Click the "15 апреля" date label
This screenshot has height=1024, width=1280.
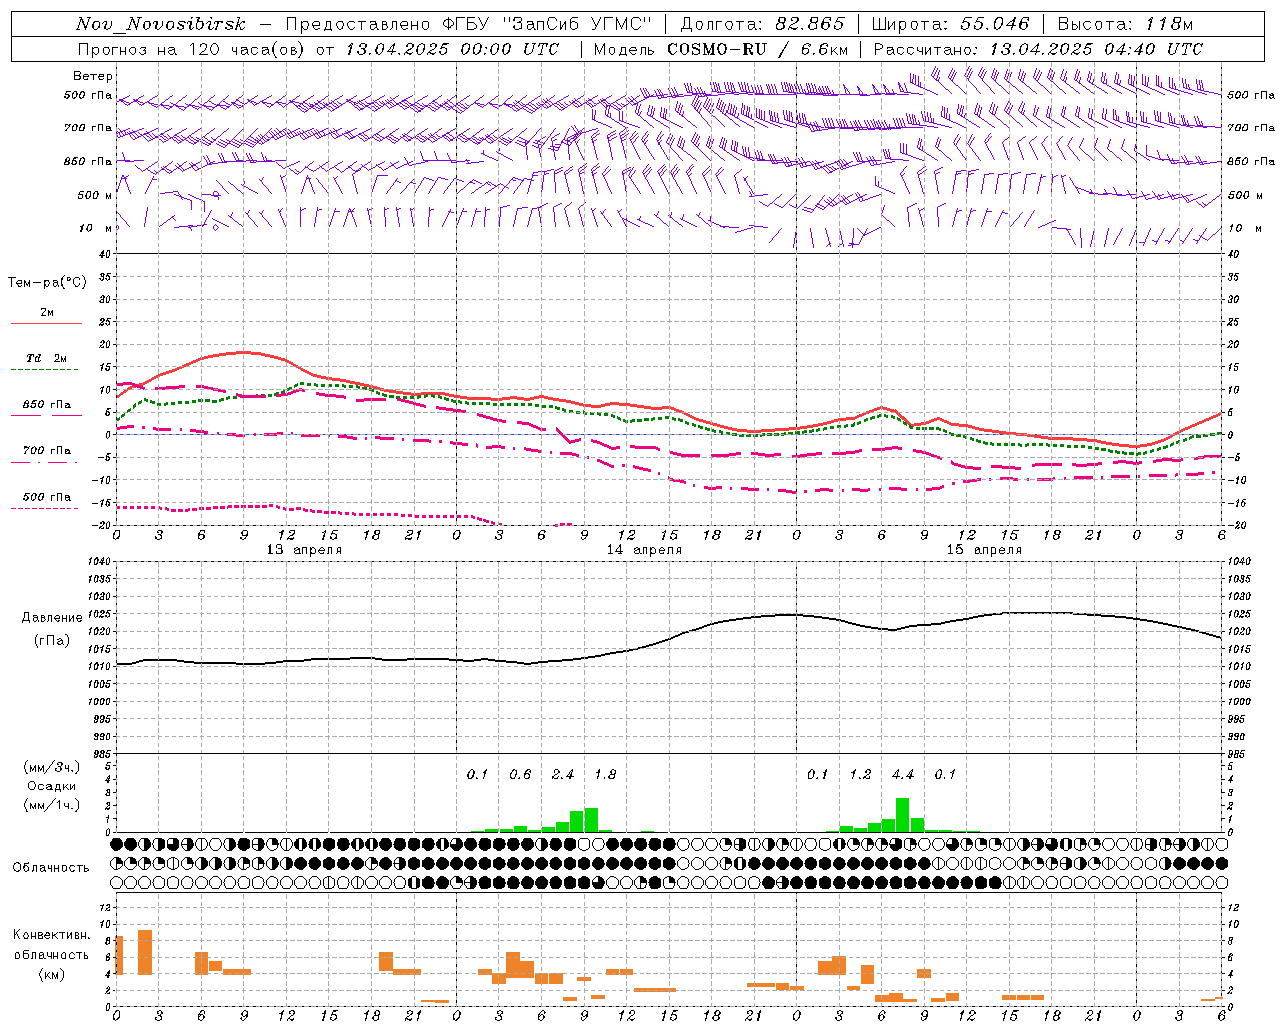(x=984, y=550)
